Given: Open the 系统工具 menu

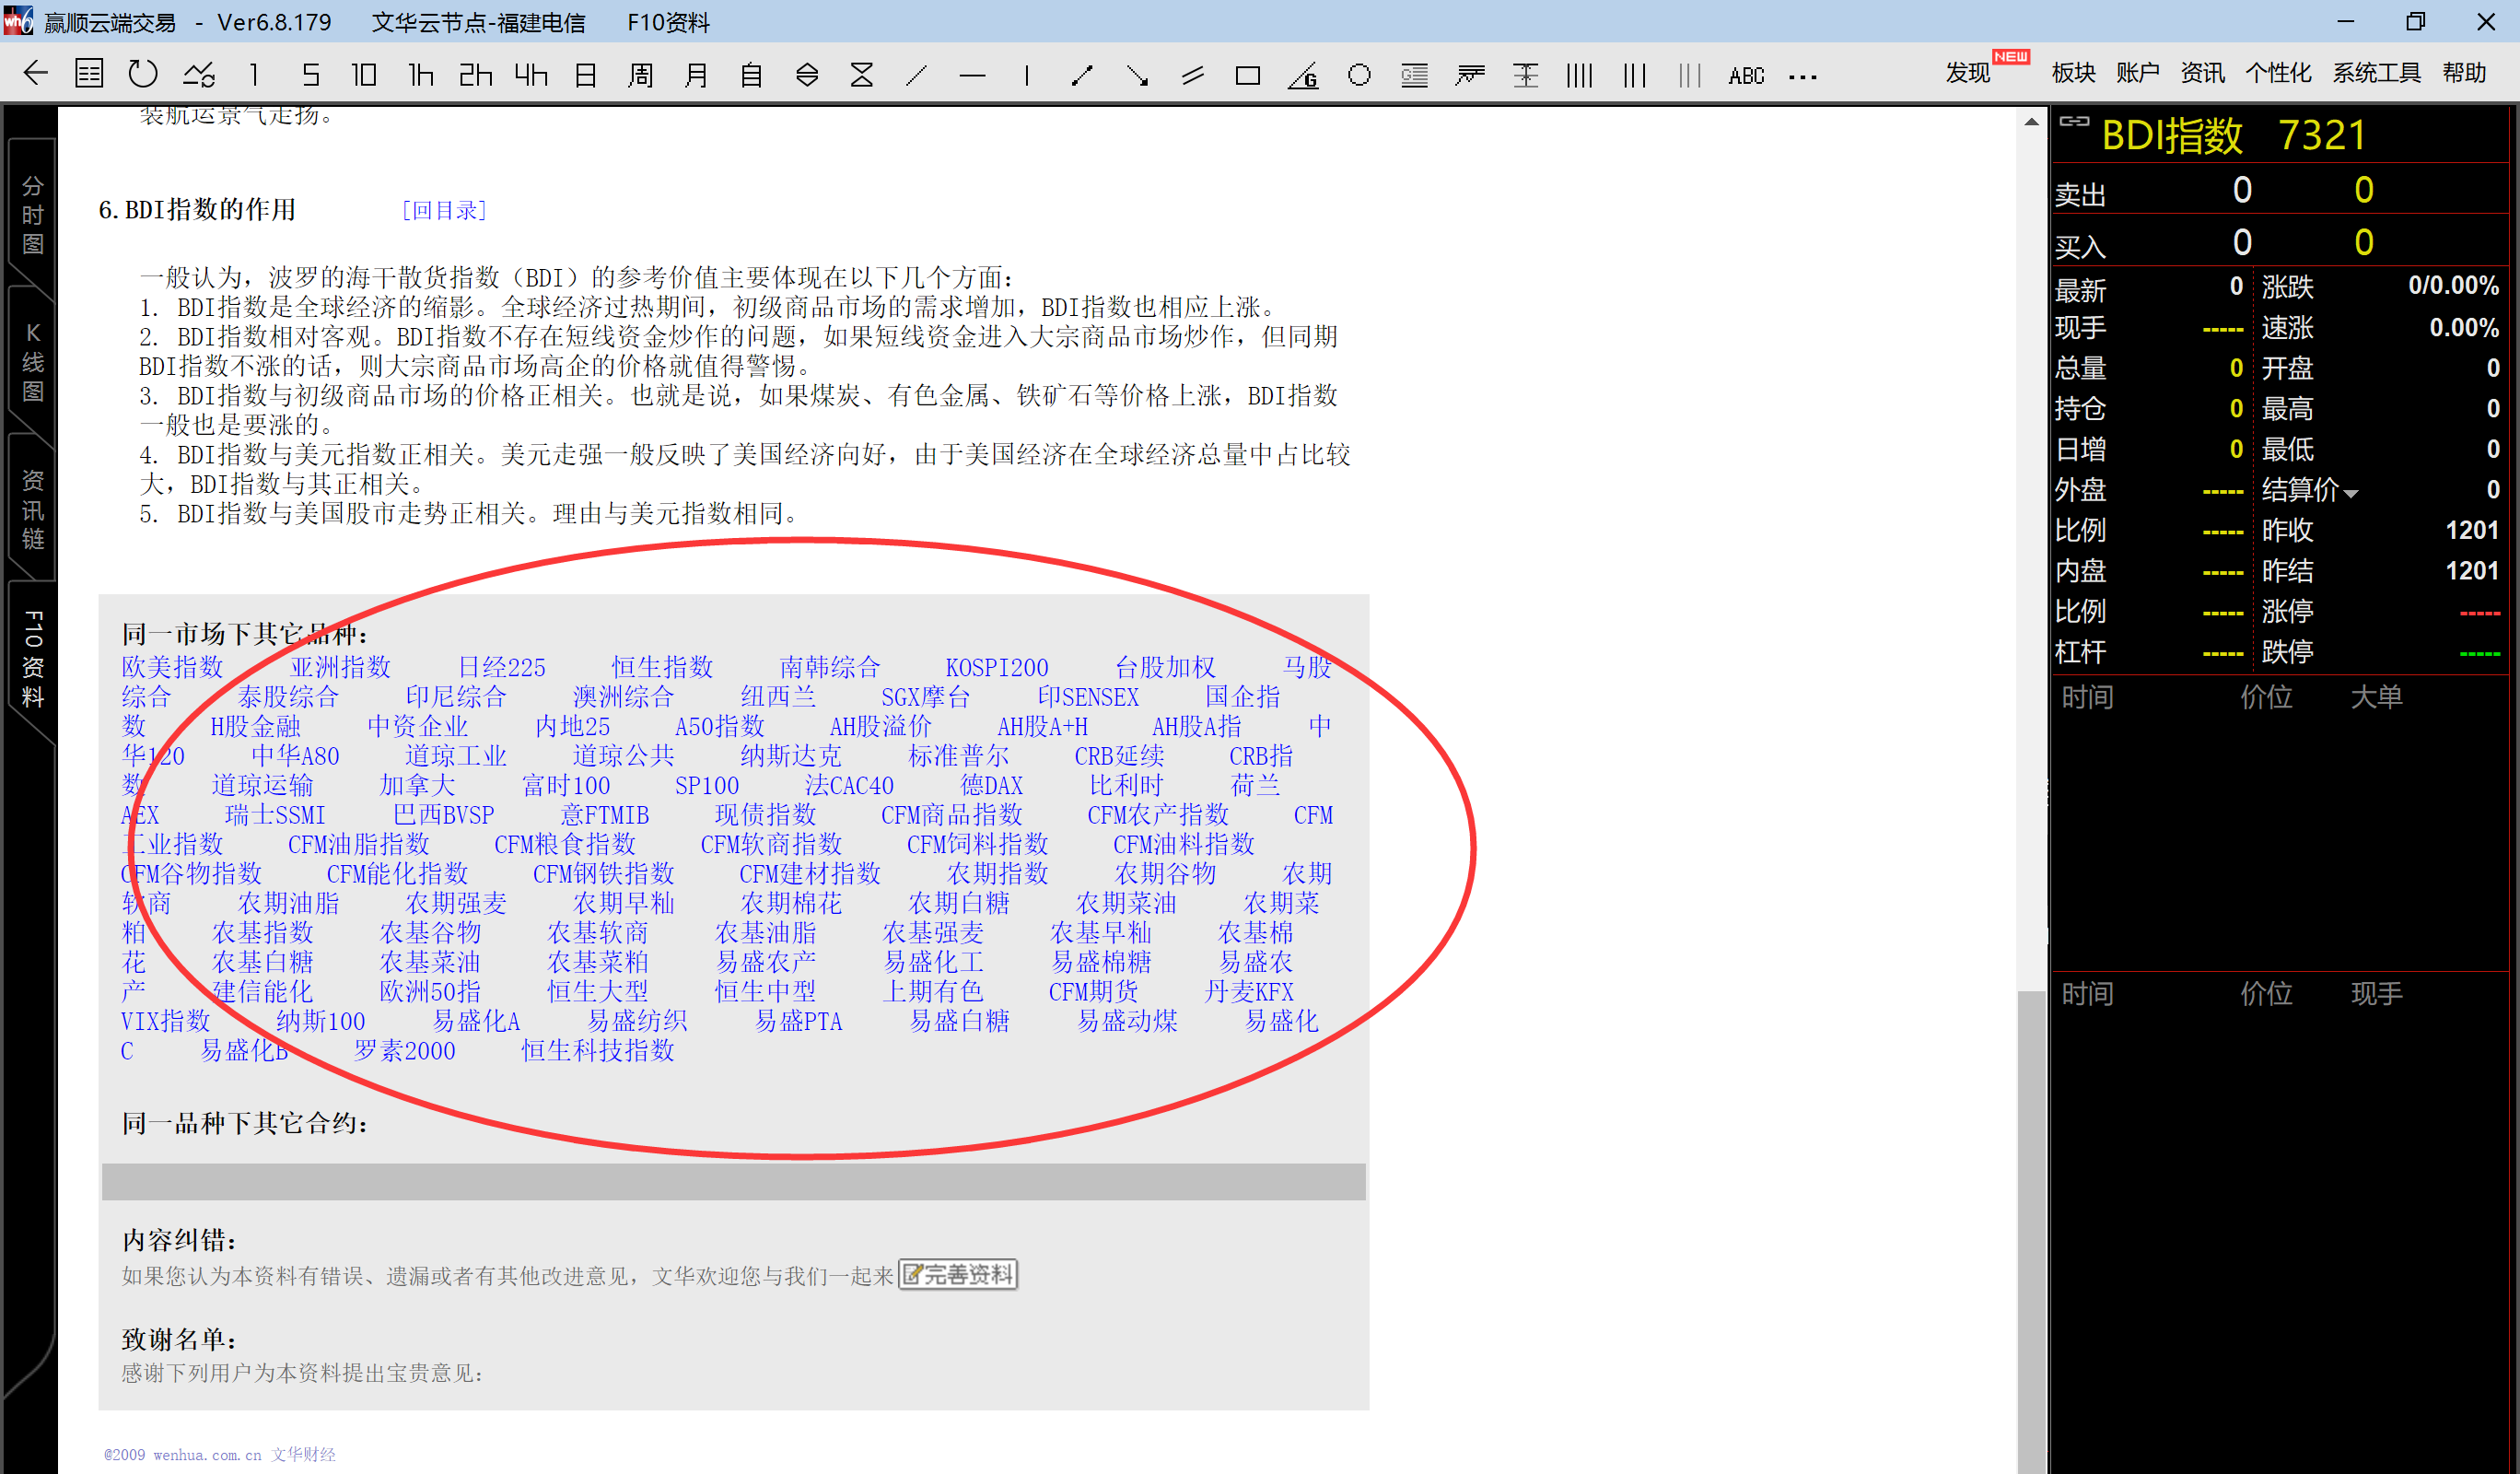Looking at the screenshot, I should point(2376,73).
